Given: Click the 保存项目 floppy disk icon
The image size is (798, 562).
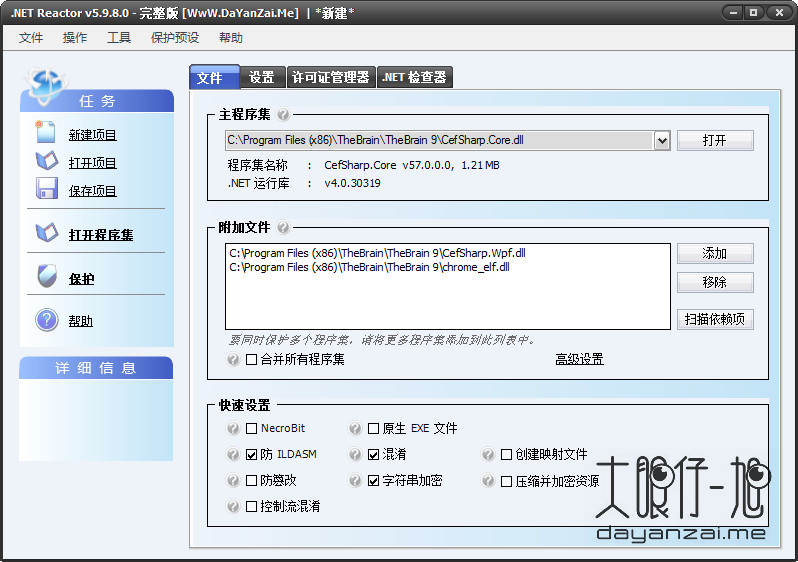Looking at the screenshot, I should 47,188.
